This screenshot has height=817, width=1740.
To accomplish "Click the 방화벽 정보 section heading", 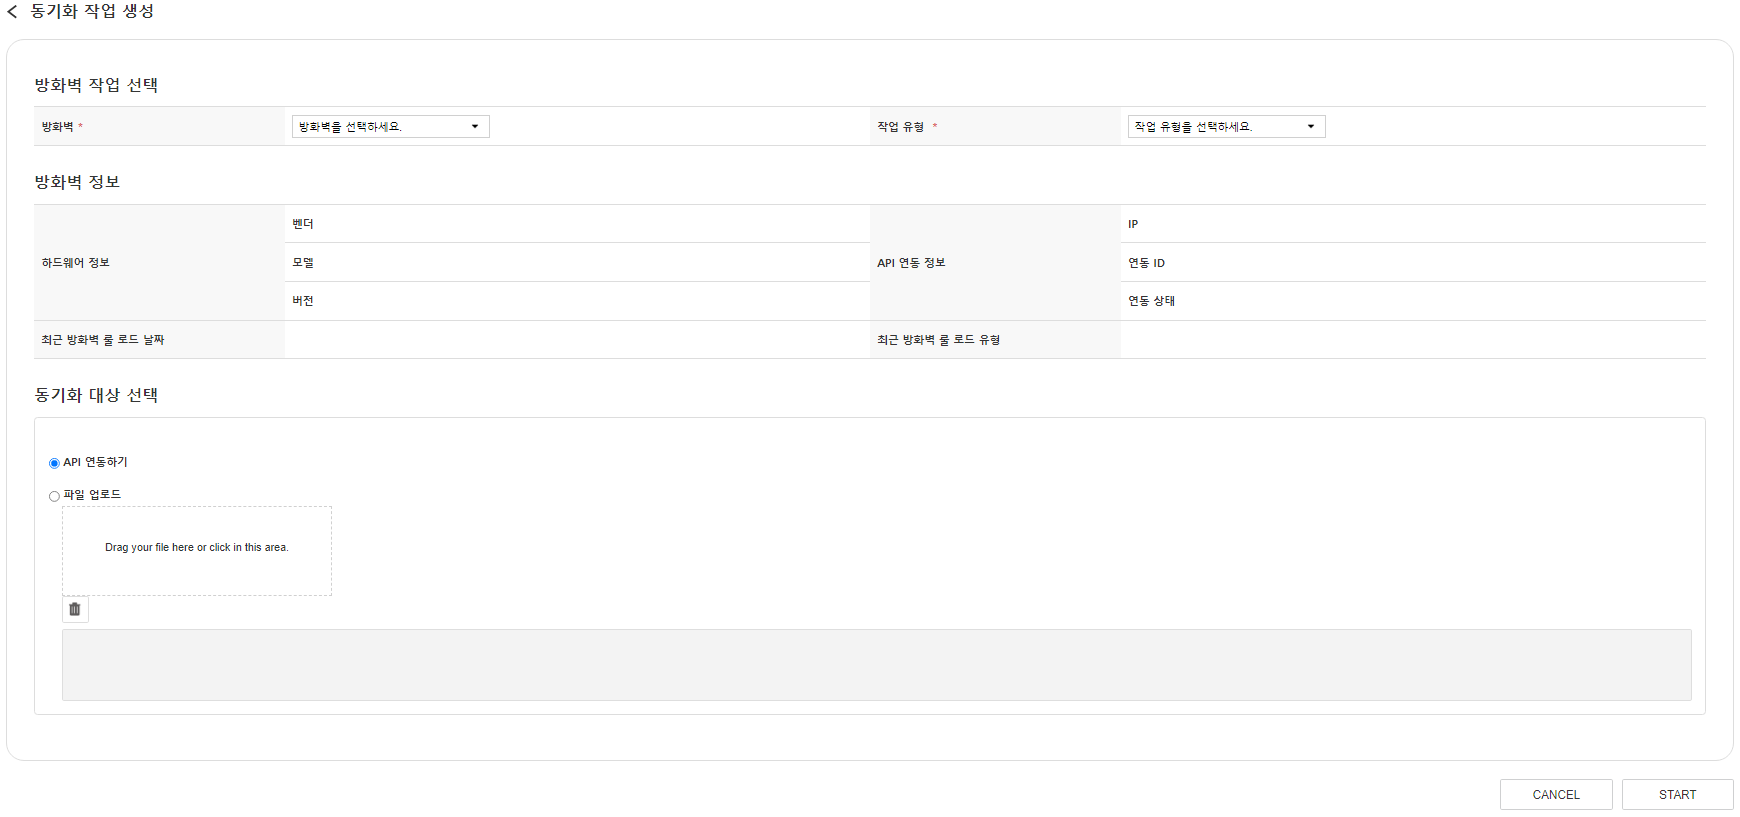I will click(x=77, y=182).
